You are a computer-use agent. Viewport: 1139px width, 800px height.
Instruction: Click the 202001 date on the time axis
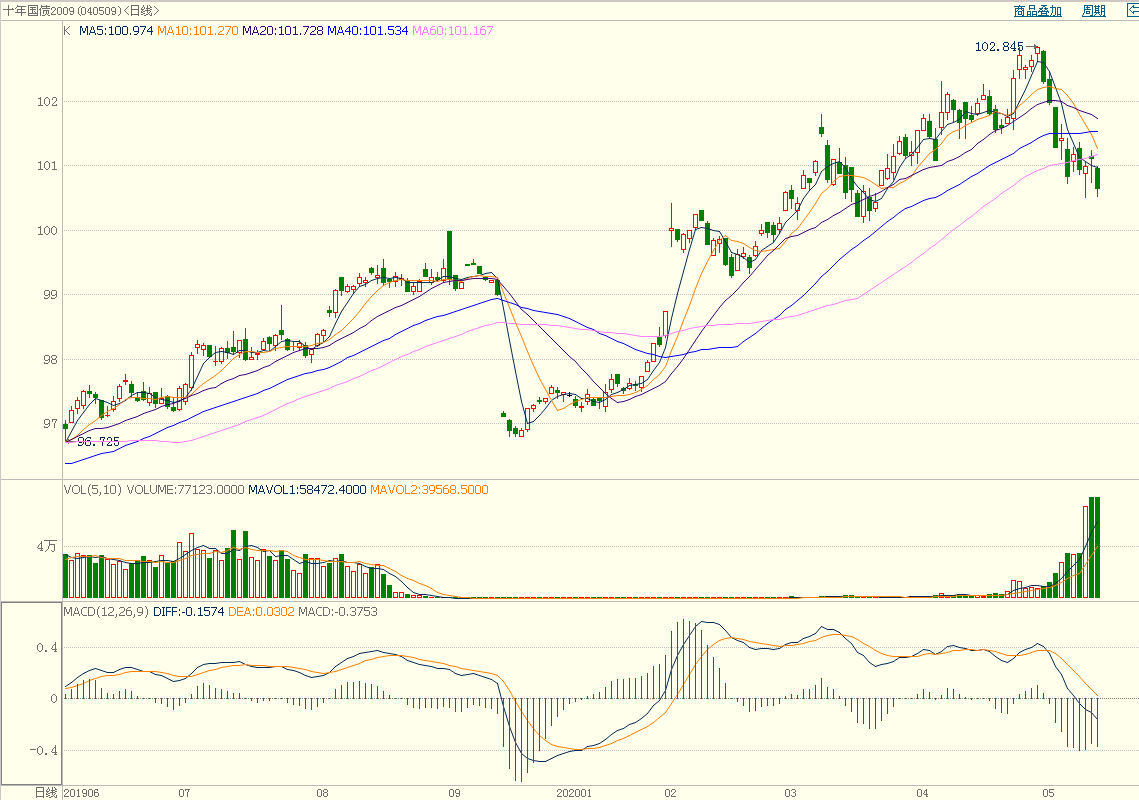(574, 792)
